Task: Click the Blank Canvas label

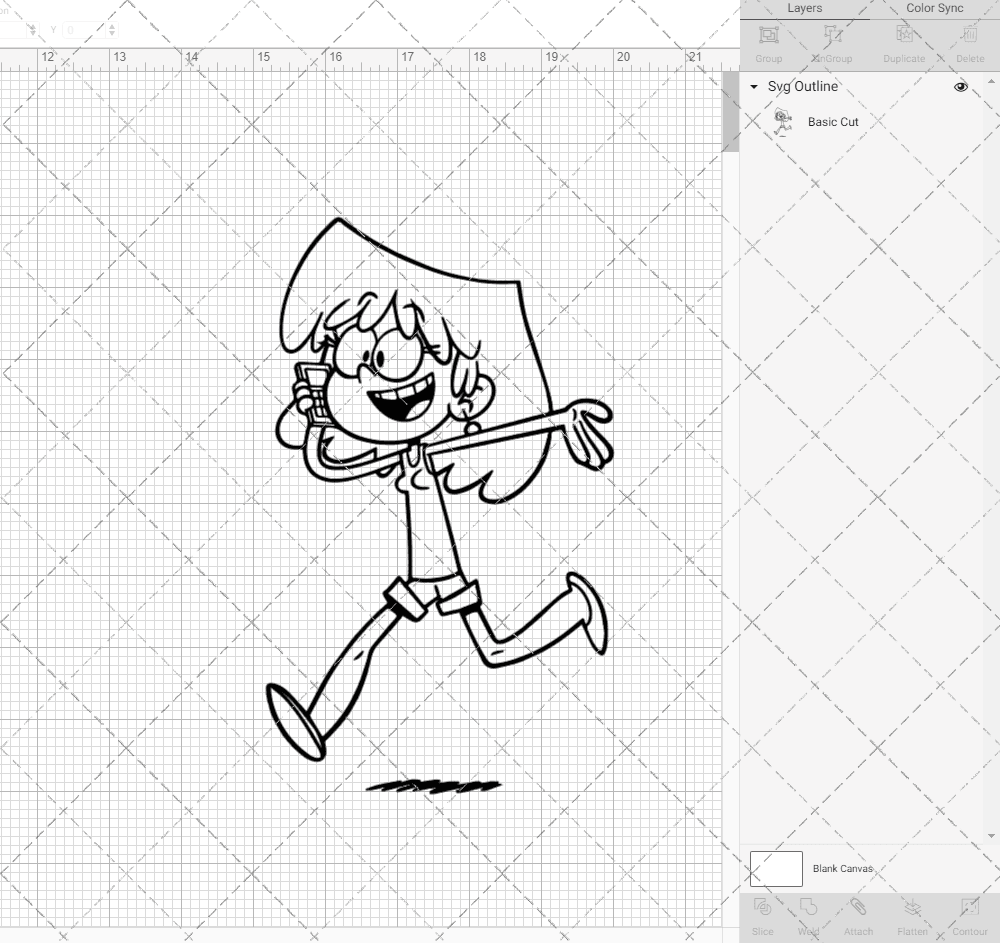Action: click(x=843, y=869)
